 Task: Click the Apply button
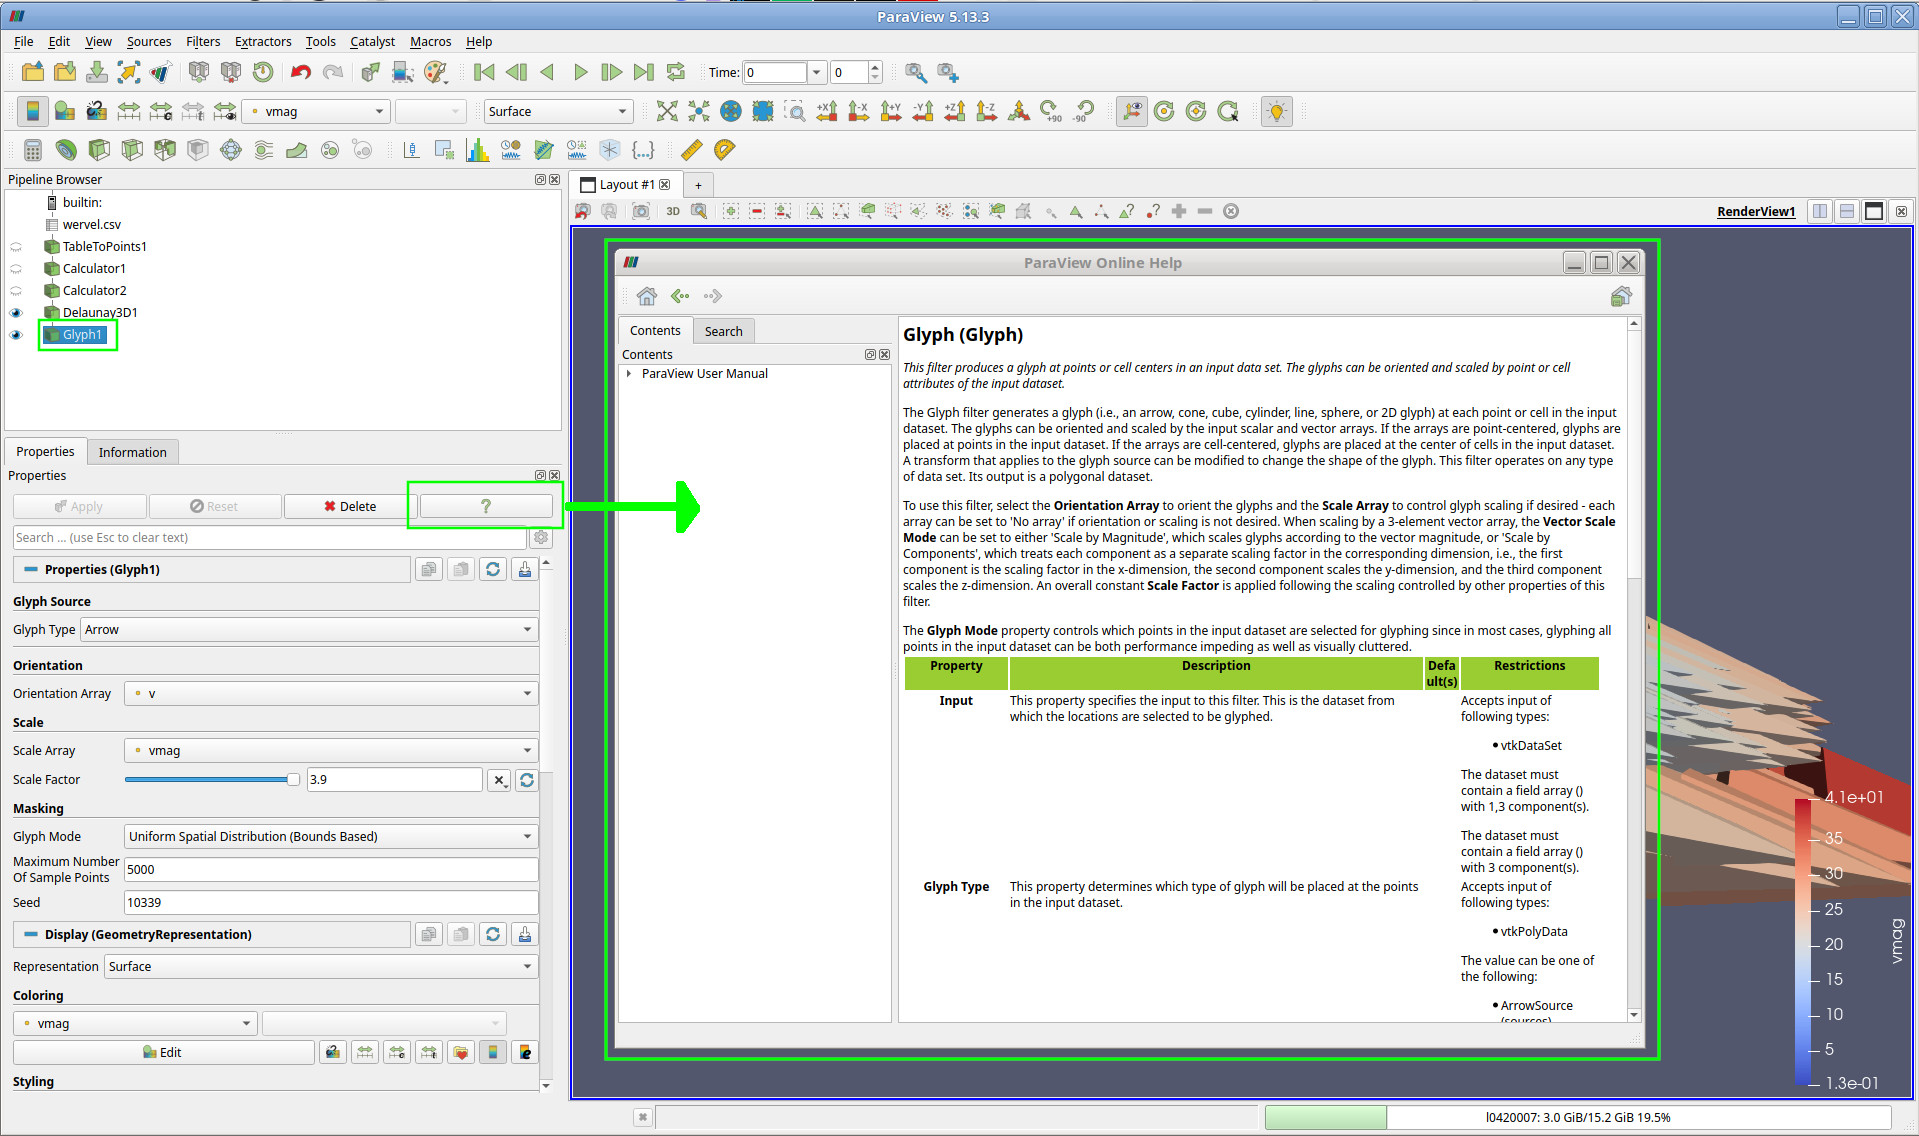[80, 506]
